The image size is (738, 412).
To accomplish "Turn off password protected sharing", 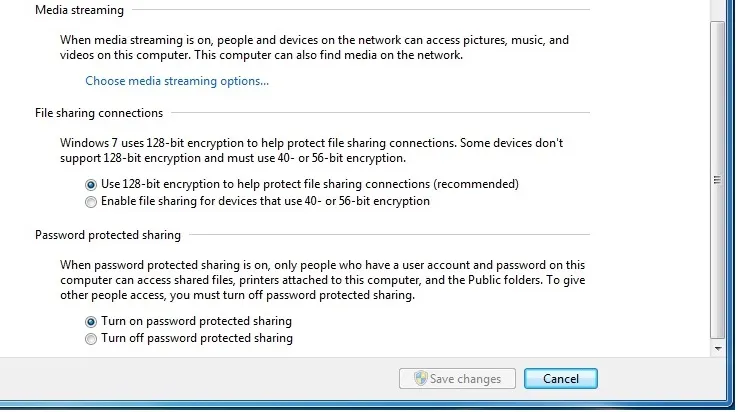I will (x=92, y=339).
